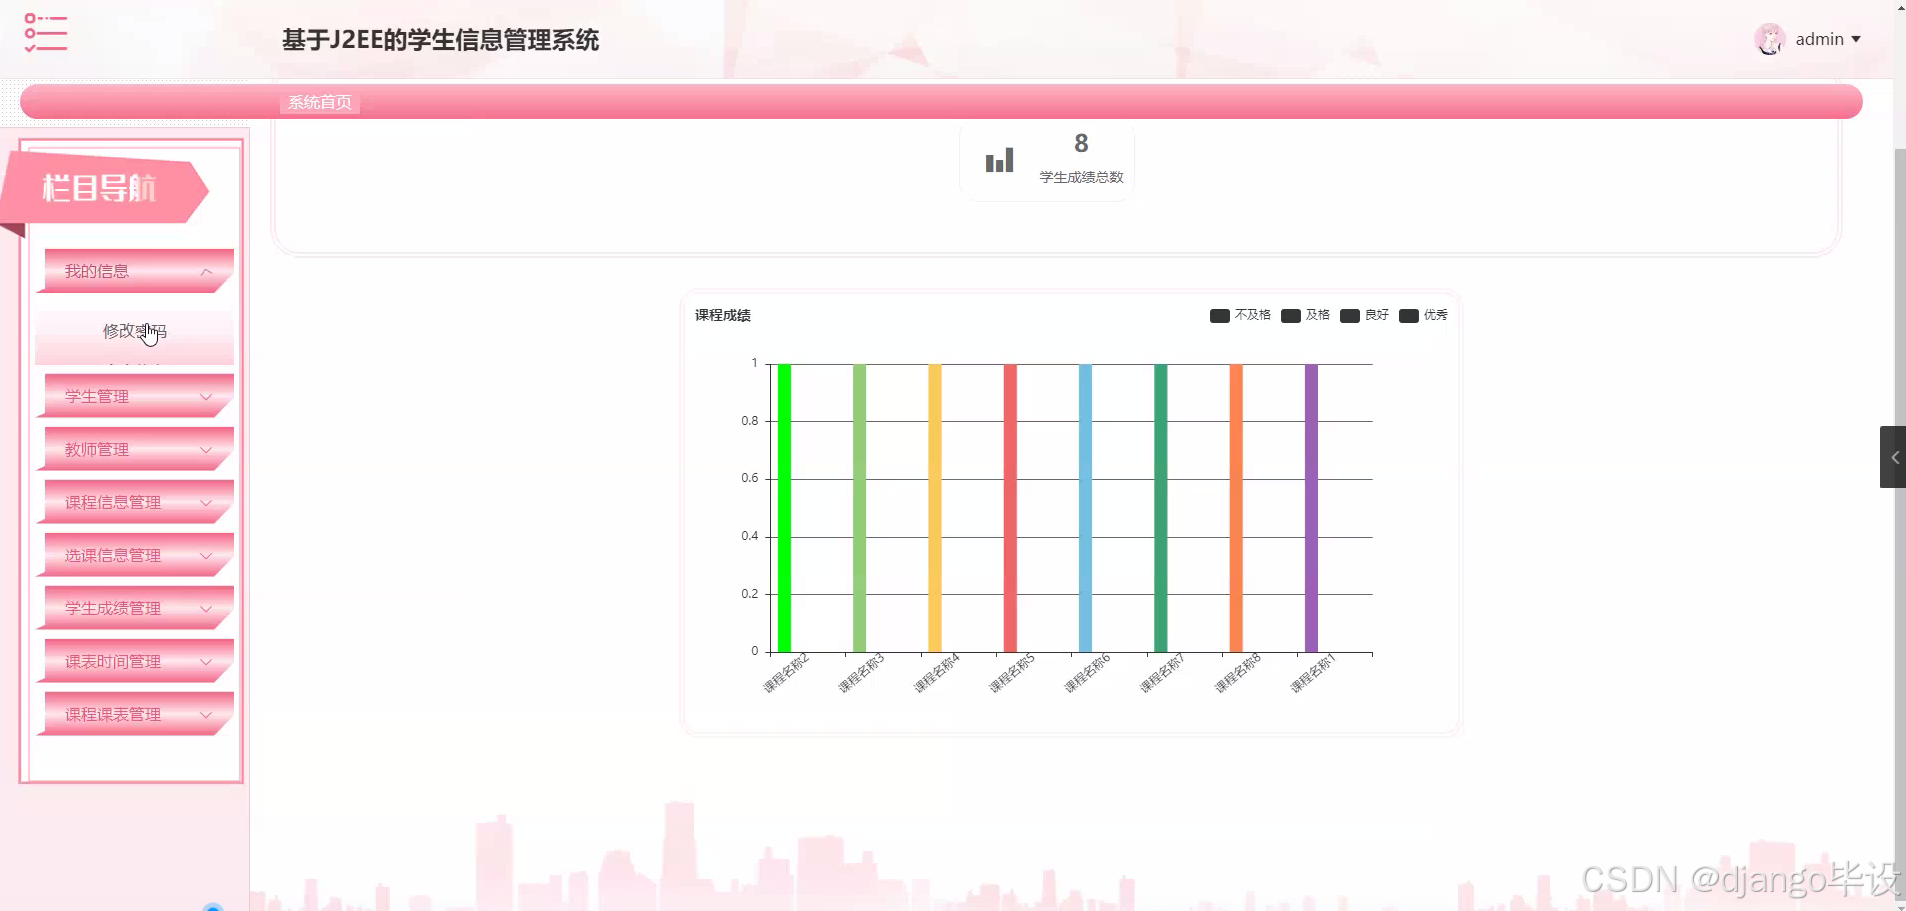
Task: Click the hamburger menu icon top-left
Action: click(x=45, y=33)
